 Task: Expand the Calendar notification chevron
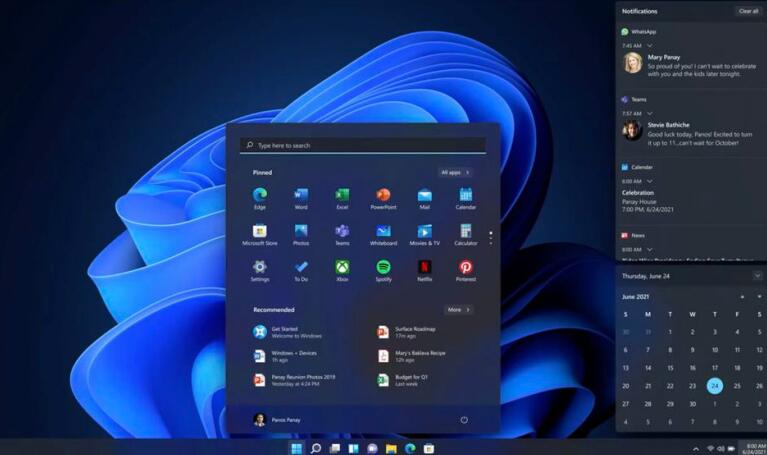[x=650, y=181]
